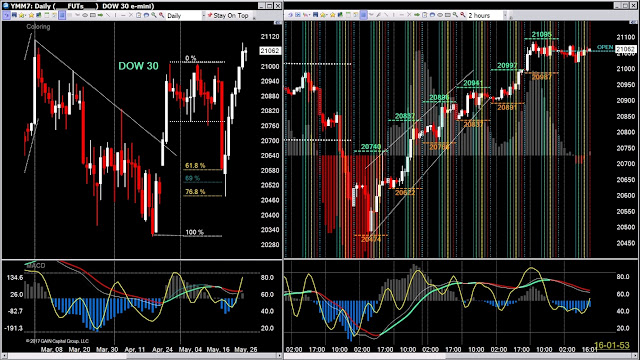Select the rectangle drawing tool in Daily toolbar
640x360 pixels.
[93, 15]
